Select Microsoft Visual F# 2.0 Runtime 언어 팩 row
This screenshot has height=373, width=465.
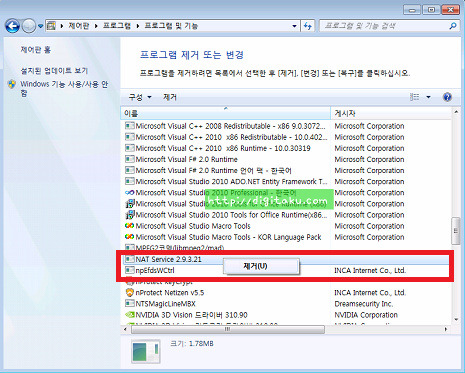pyautogui.click(x=286, y=170)
